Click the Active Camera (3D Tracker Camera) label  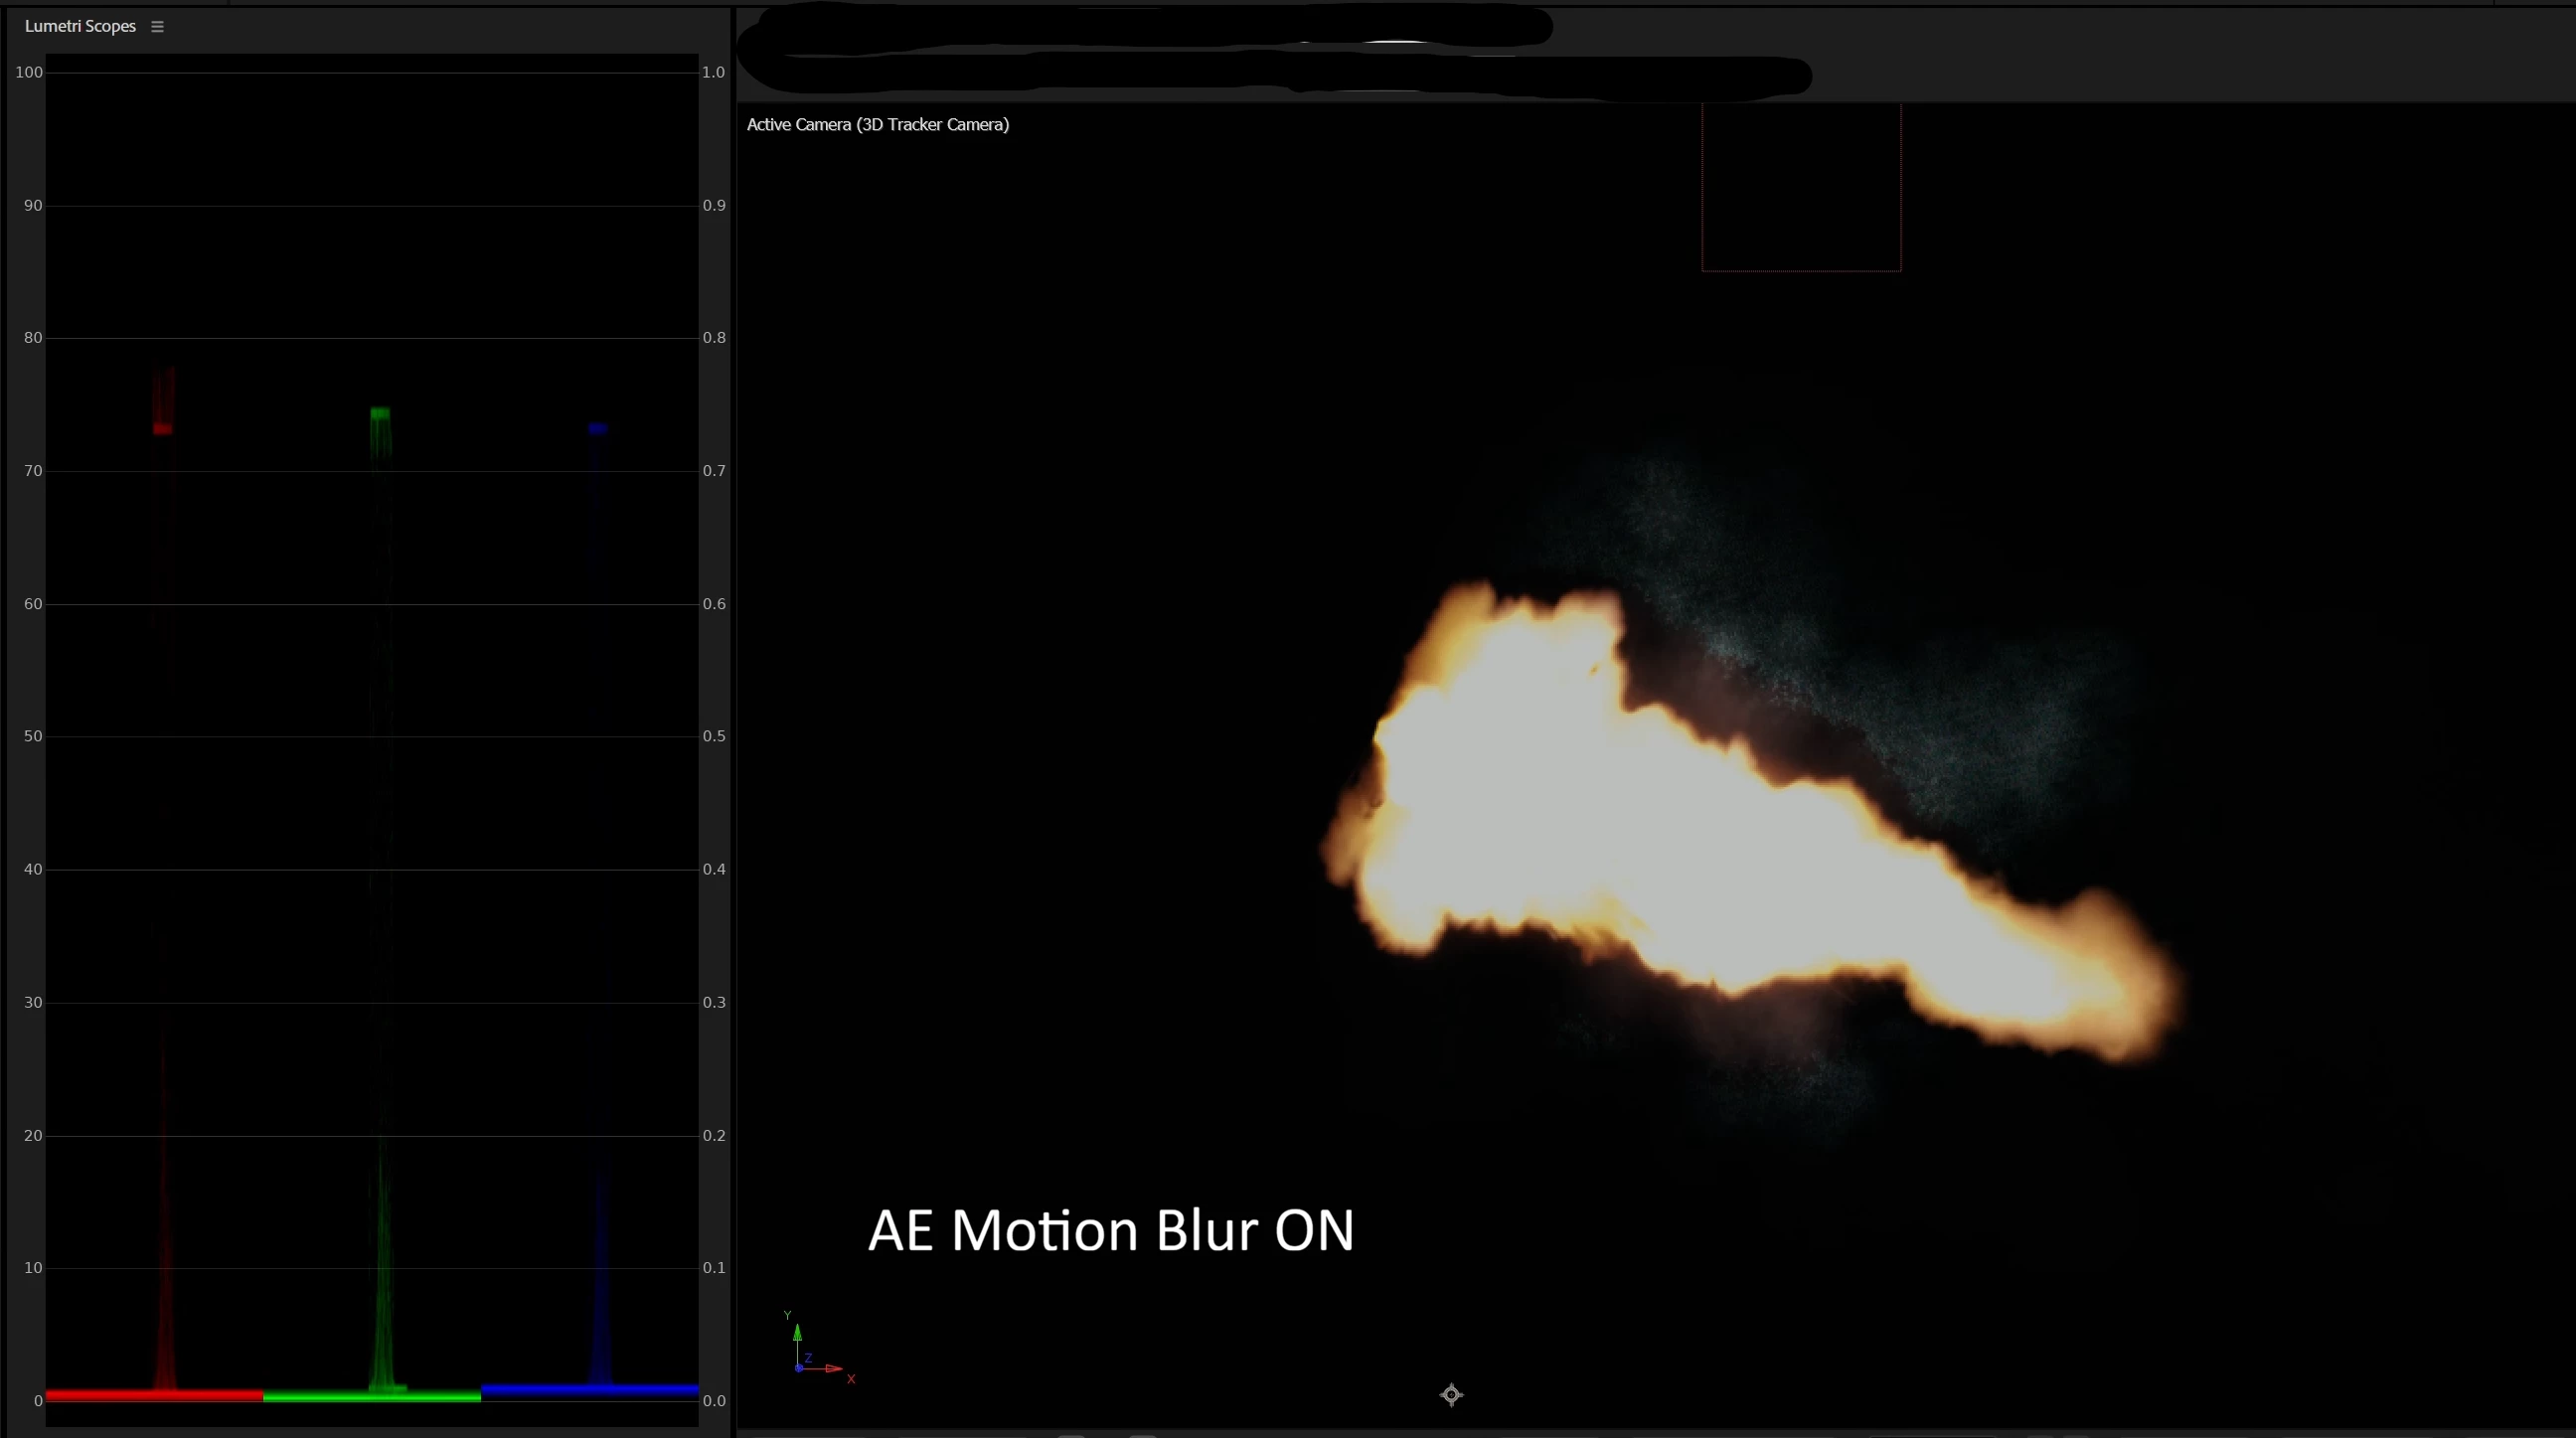(x=877, y=125)
